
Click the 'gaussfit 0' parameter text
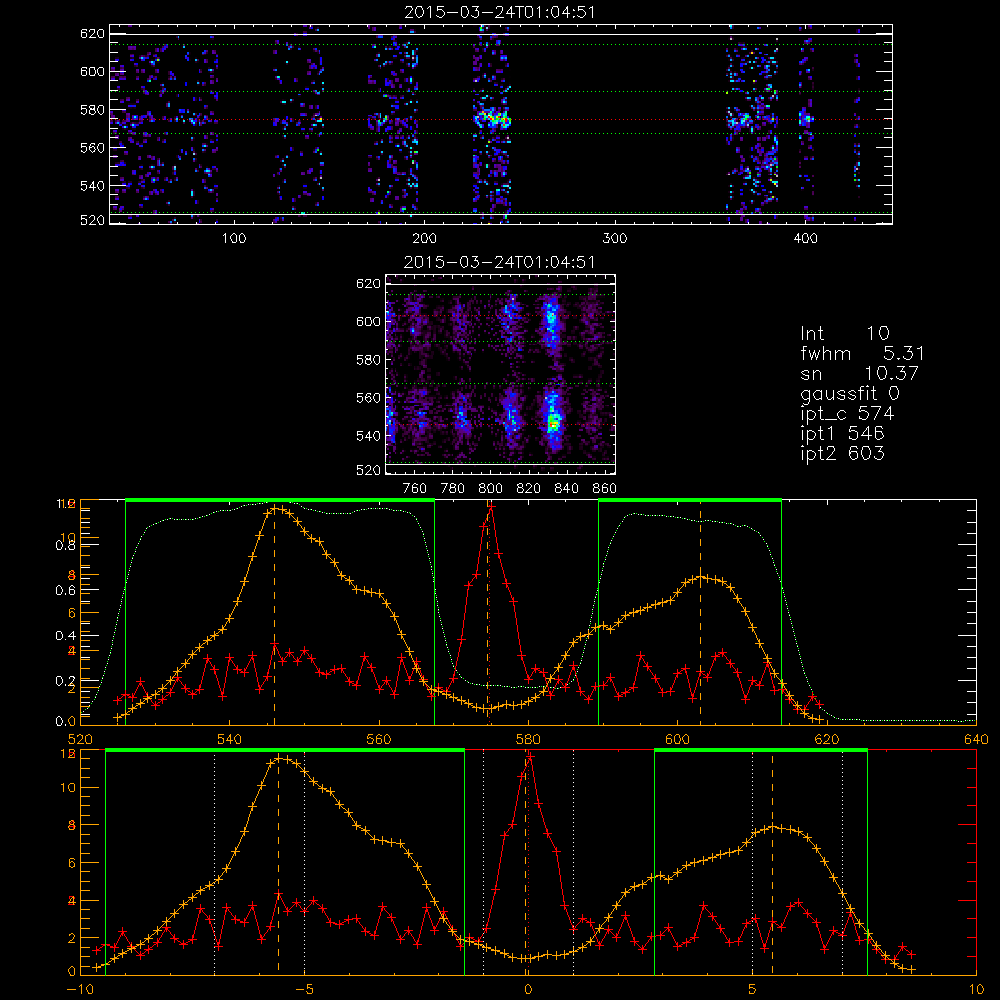(x=850, y=393)
